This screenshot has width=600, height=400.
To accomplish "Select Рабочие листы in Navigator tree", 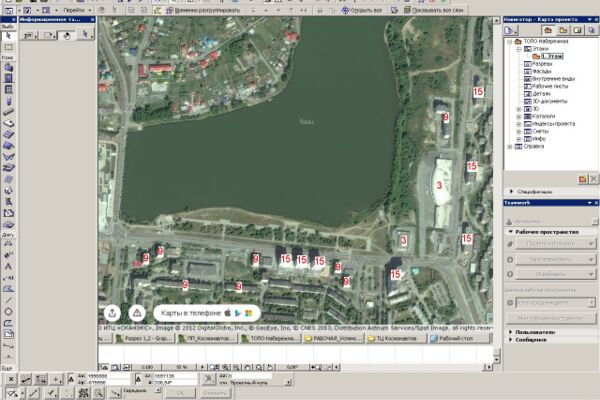I will click(x=550, y=87).
